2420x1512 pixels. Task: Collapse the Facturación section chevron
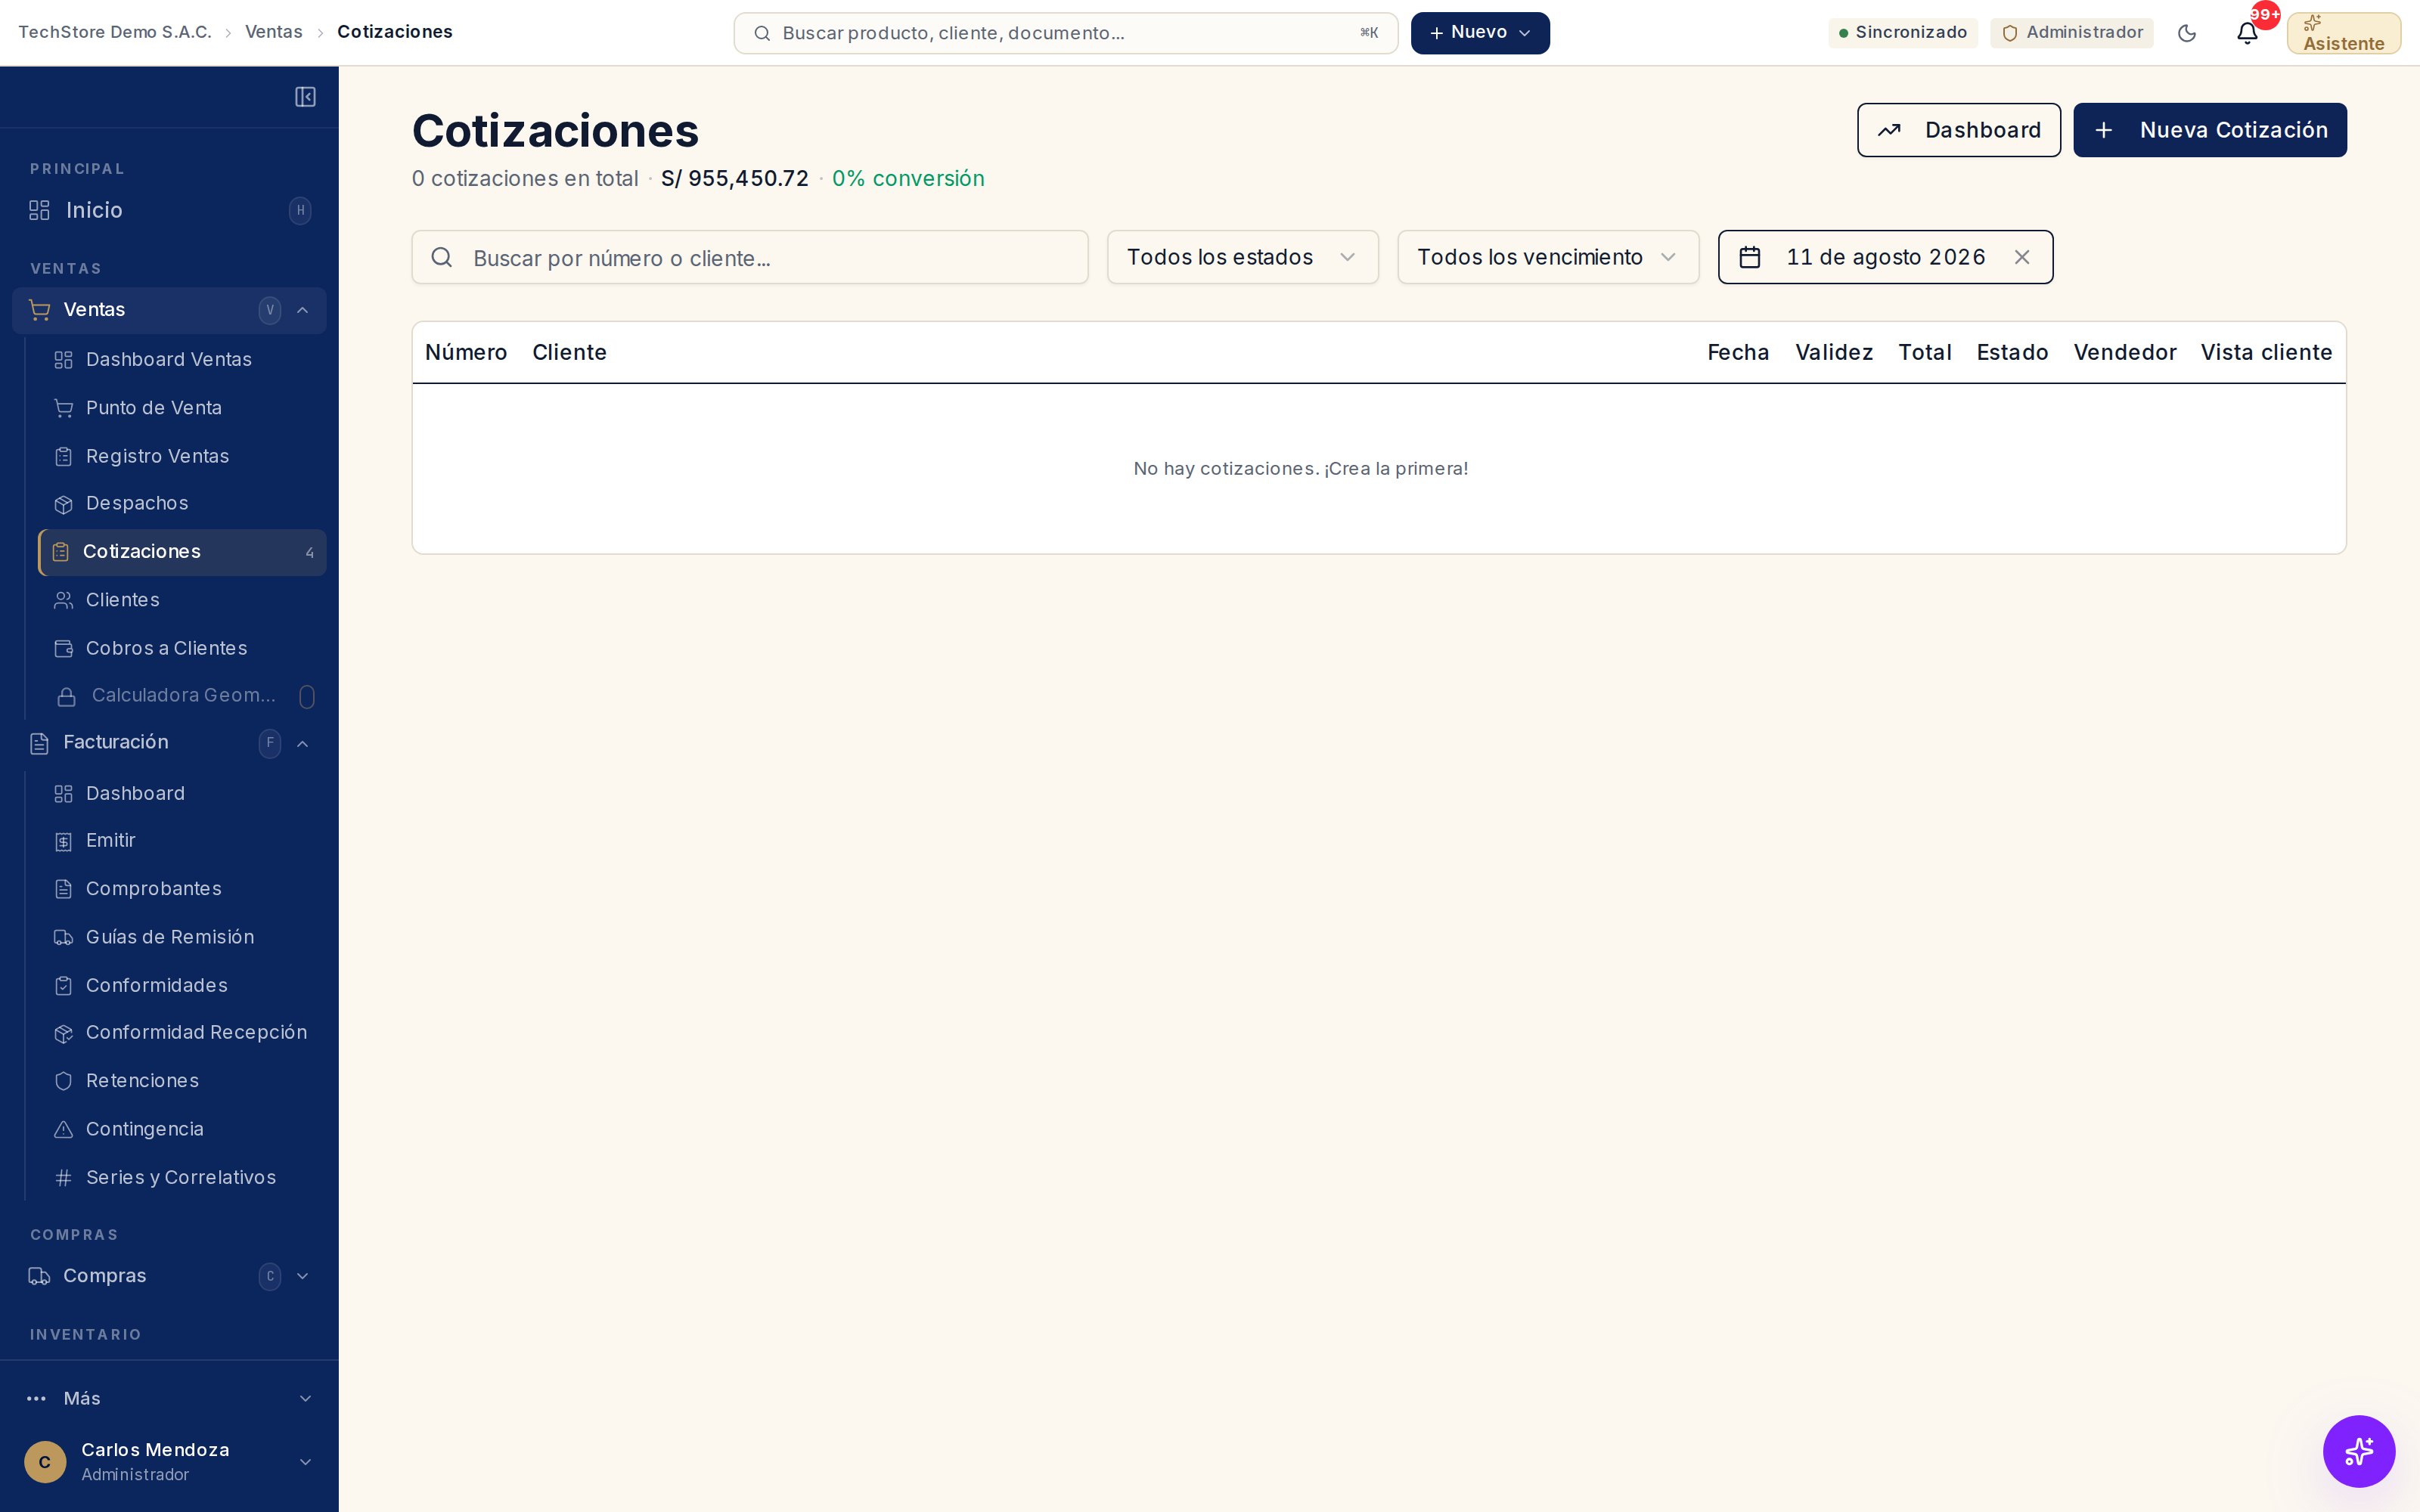coord(303,743)
